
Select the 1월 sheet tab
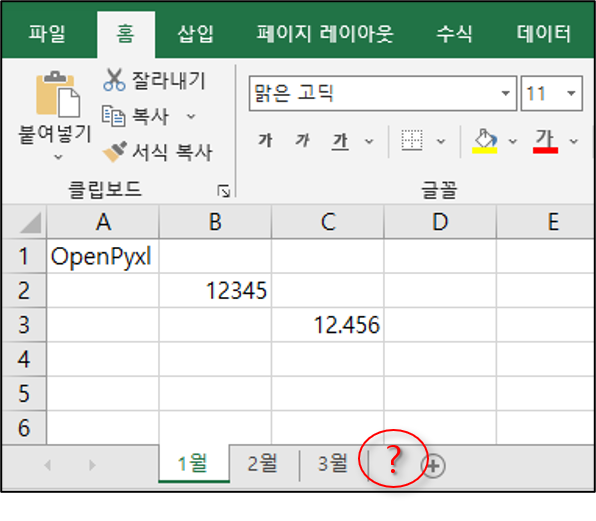[x=194, y=464]
